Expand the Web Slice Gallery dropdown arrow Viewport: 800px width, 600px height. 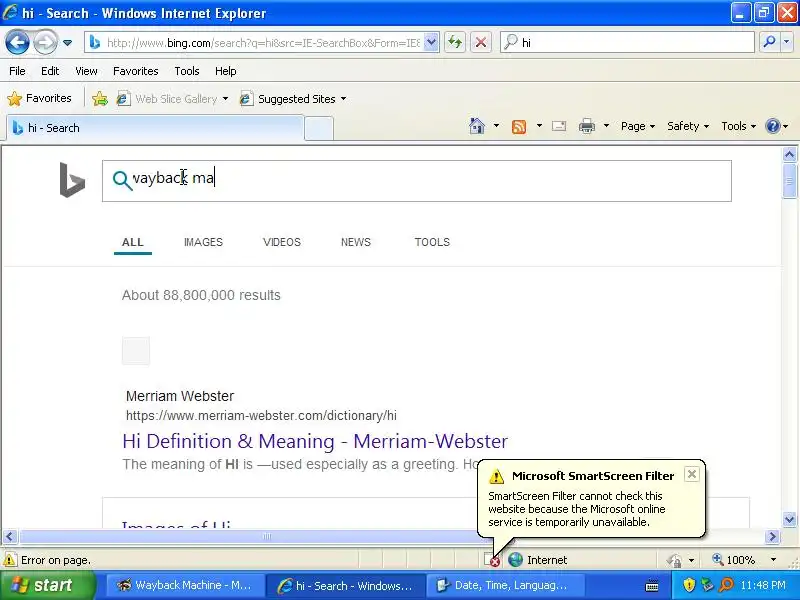pyautogui.click(x=225, y=98)
